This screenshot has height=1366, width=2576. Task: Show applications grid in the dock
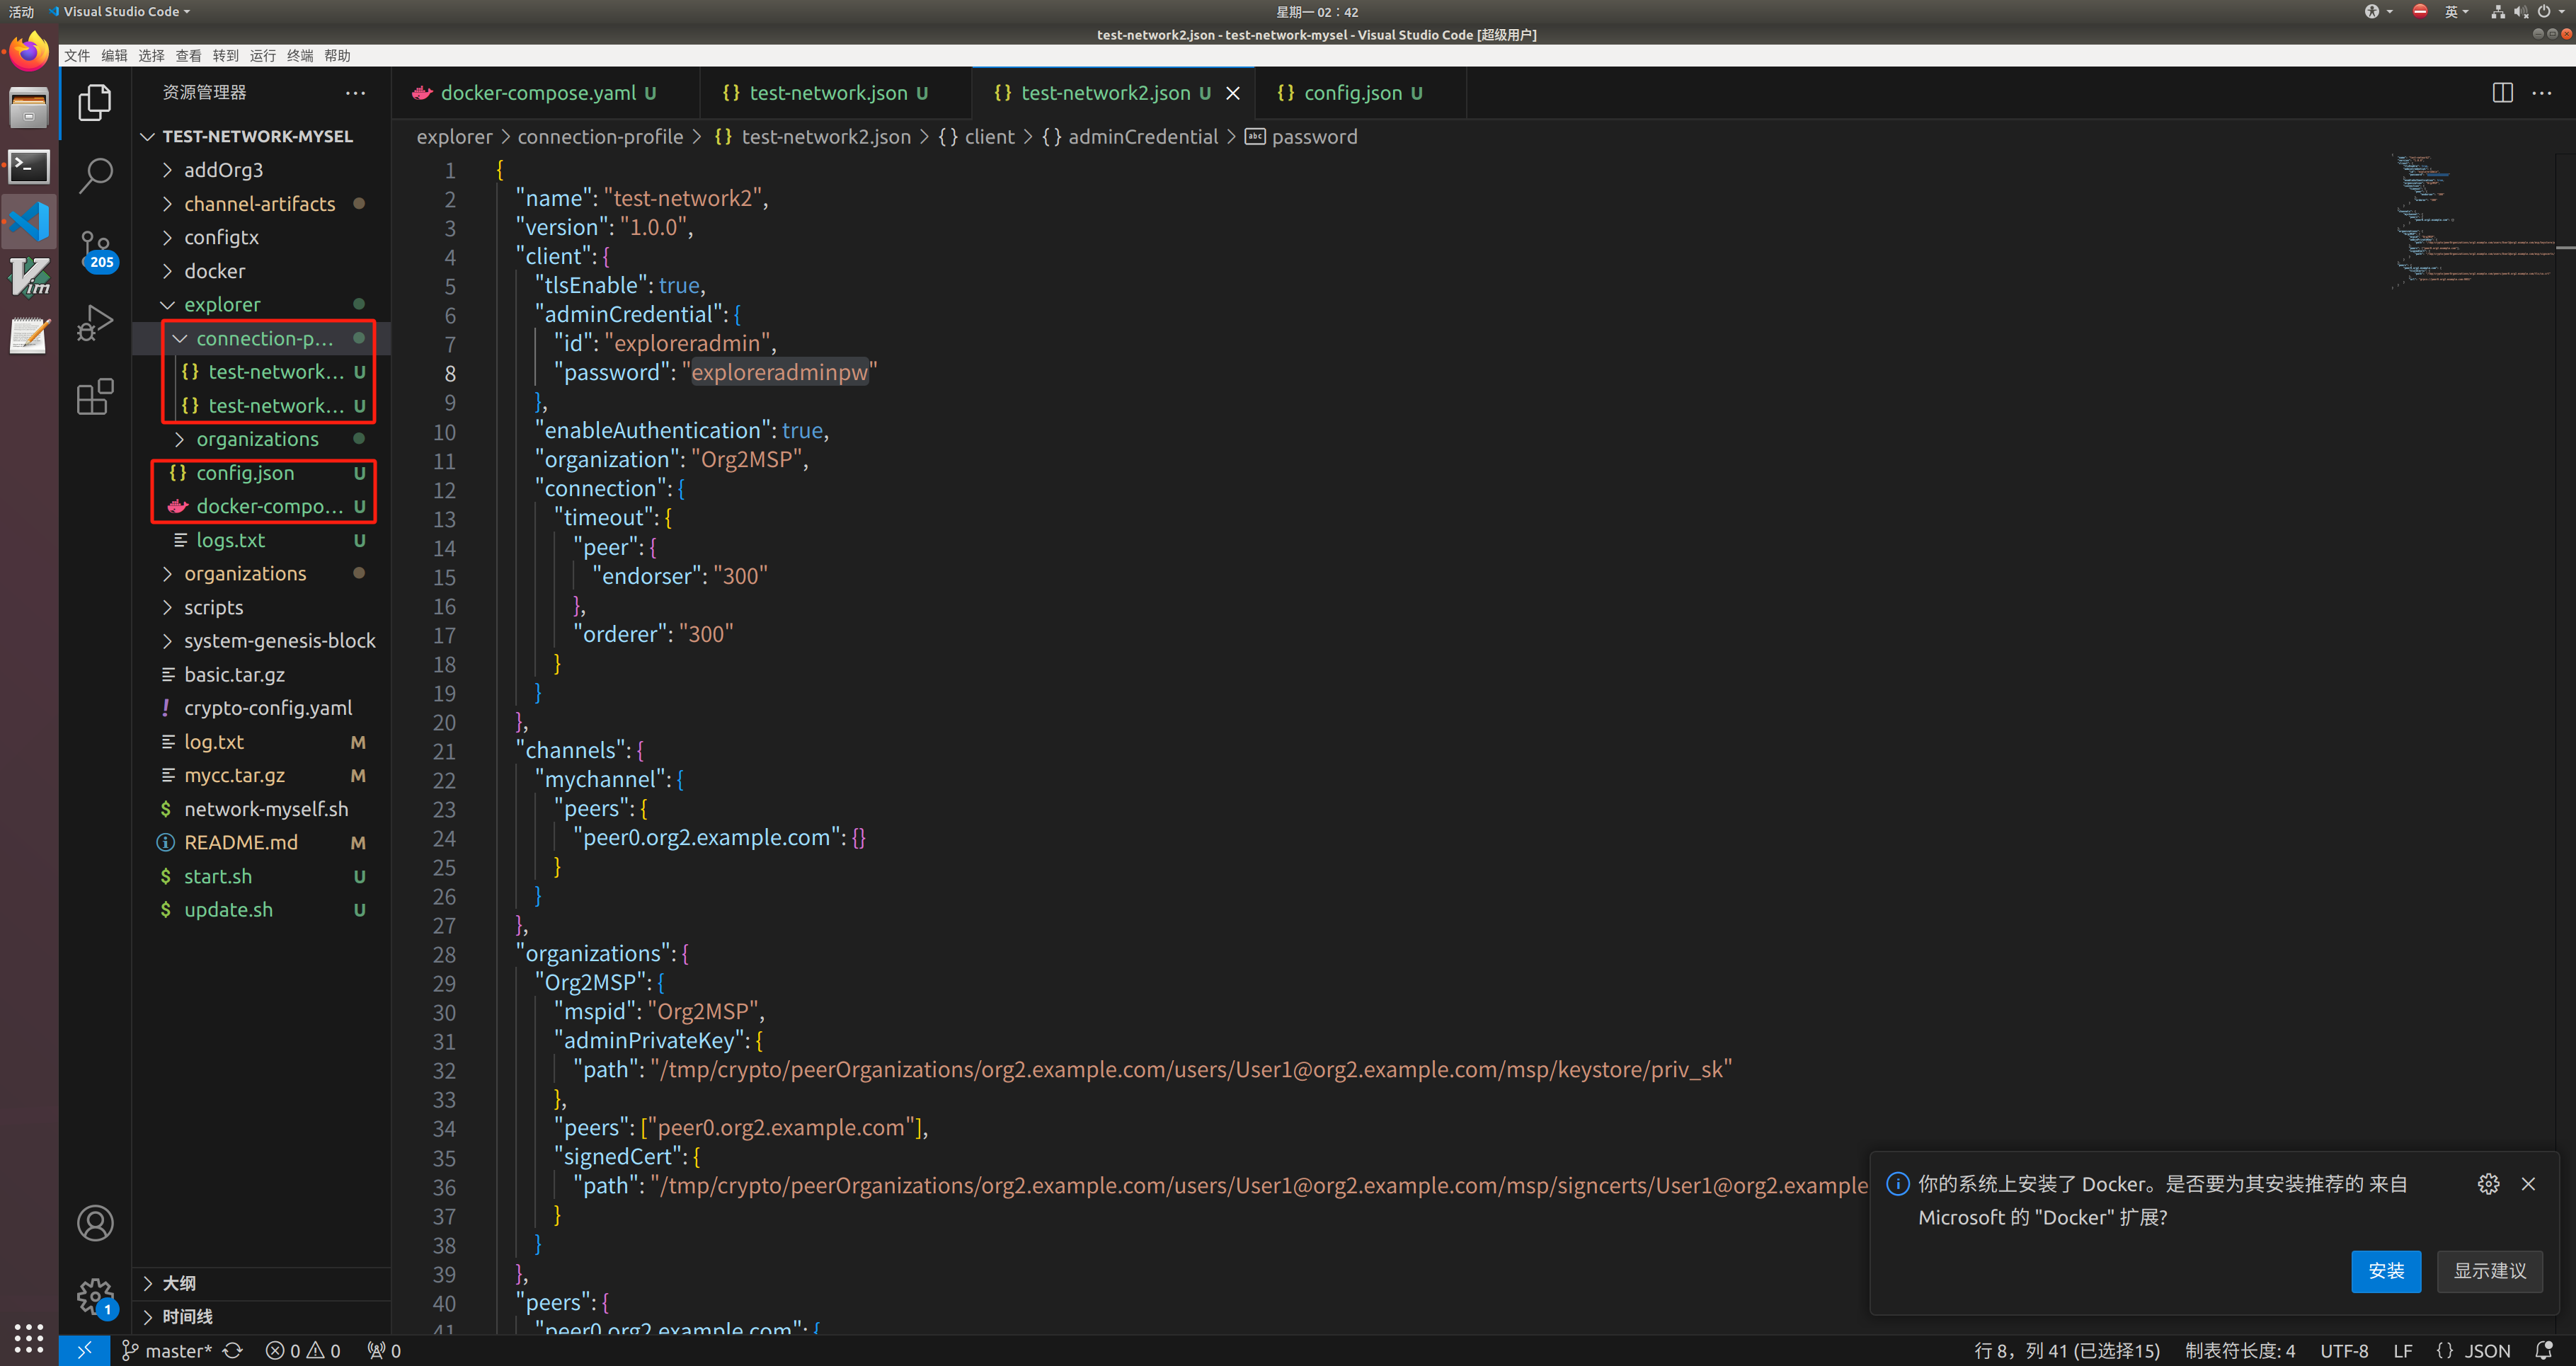tap(29, 1337)
